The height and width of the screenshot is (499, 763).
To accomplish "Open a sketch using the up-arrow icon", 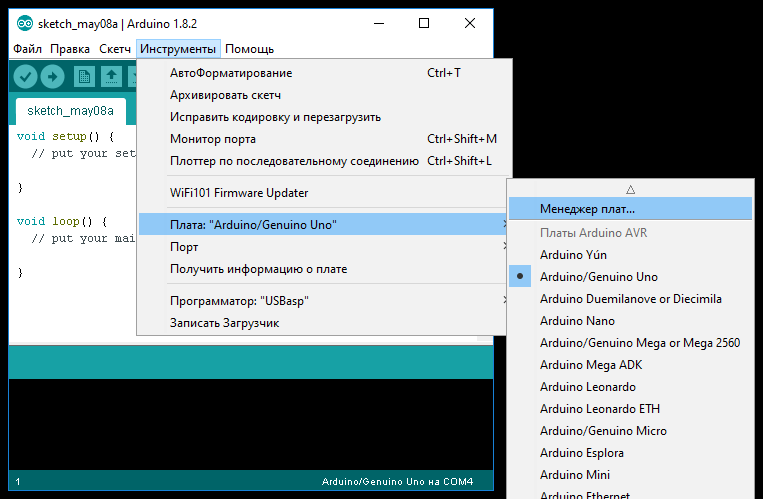I will click(x=111, y=76).
